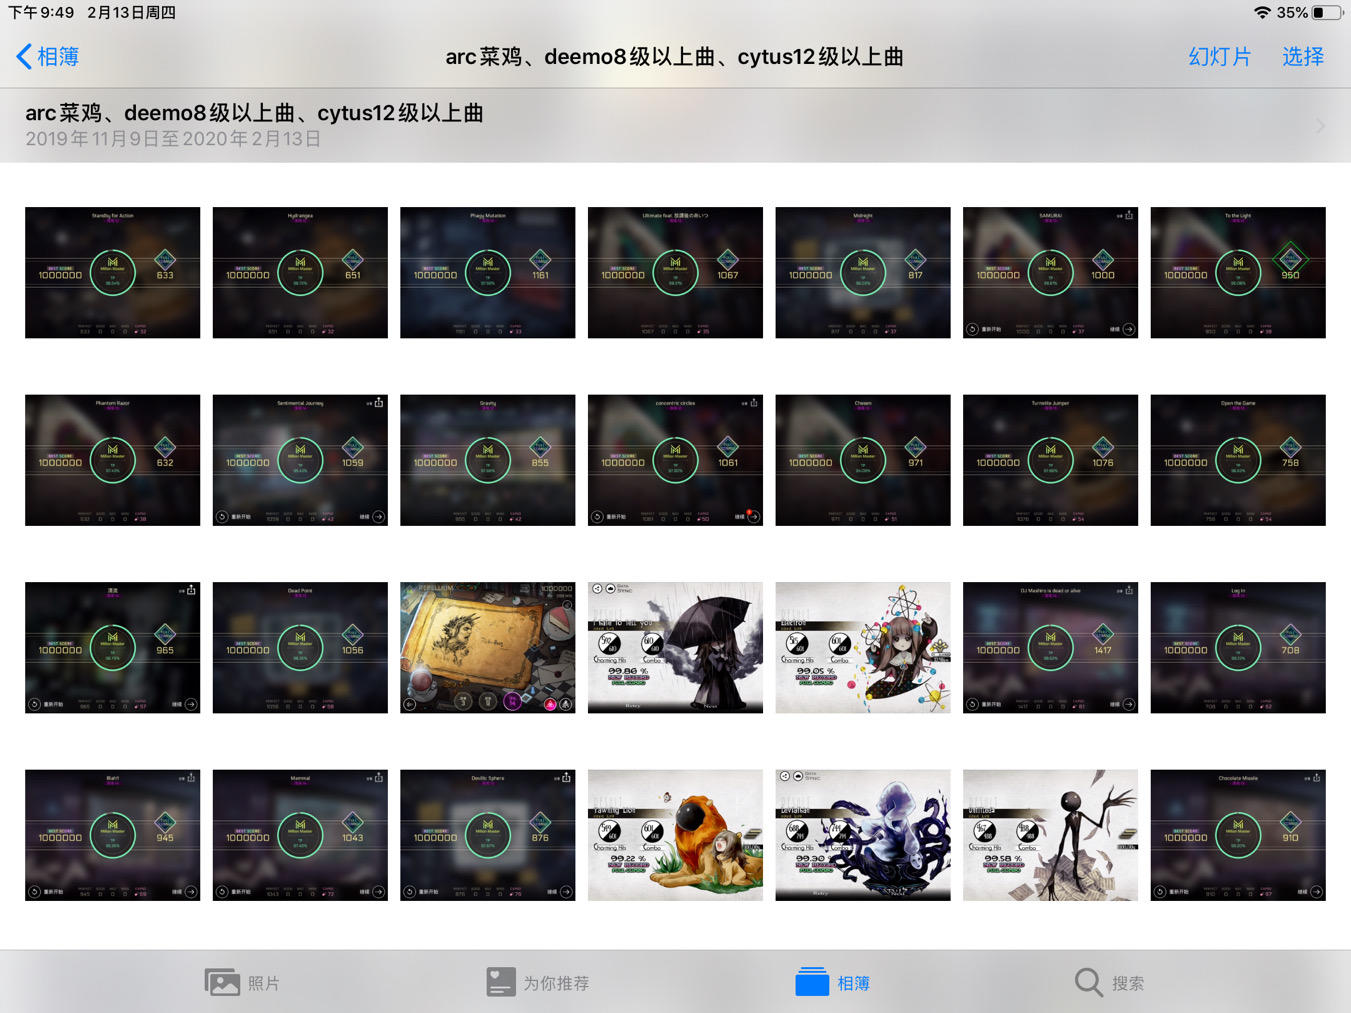The height and width of the screenshot is (1013, 1351).
Task: Tap the Wi-Fi status icon
Action: coord(1263,13)
